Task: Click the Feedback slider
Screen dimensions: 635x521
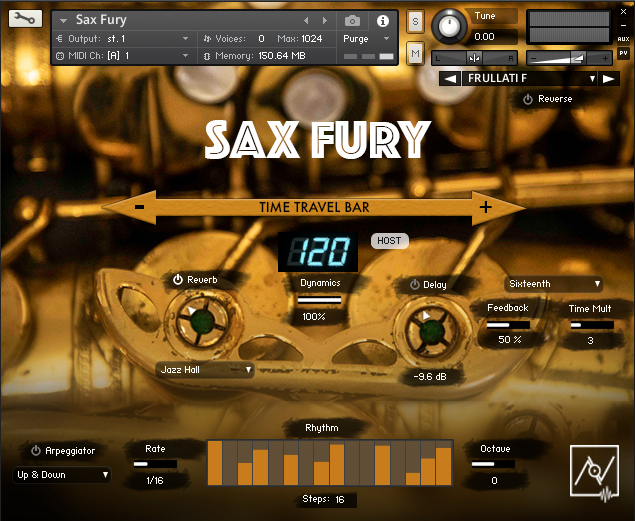Action: pos(508,325)
